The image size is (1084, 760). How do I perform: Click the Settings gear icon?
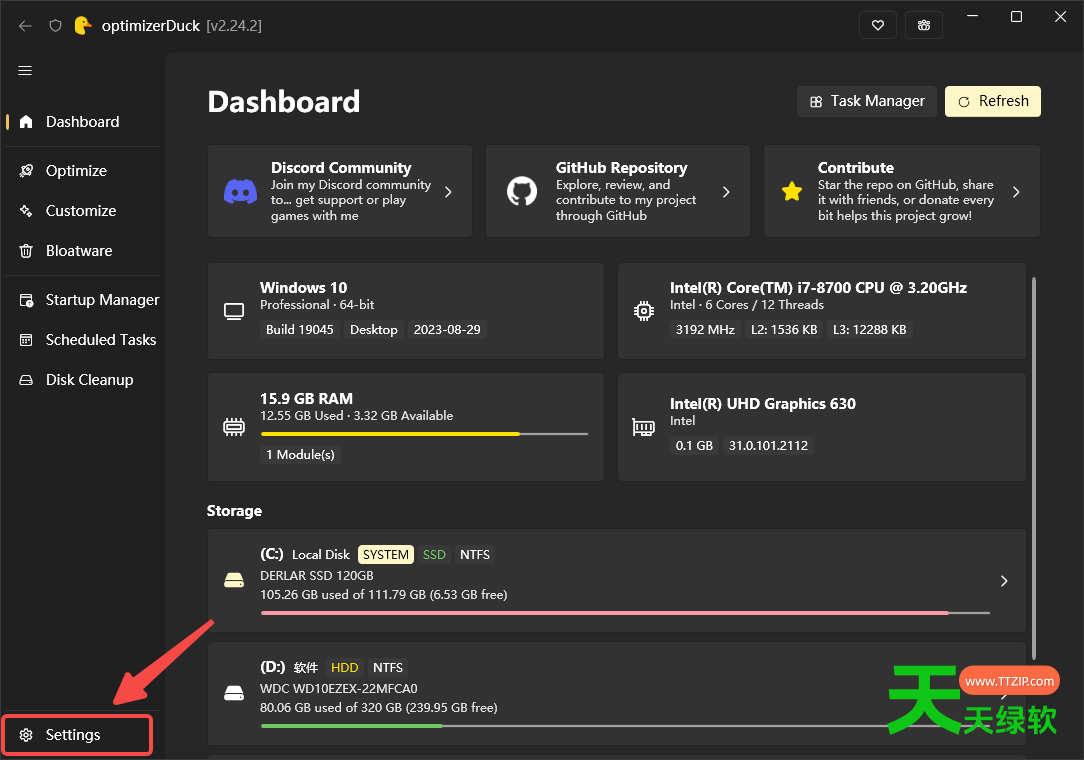click(26, 734)
